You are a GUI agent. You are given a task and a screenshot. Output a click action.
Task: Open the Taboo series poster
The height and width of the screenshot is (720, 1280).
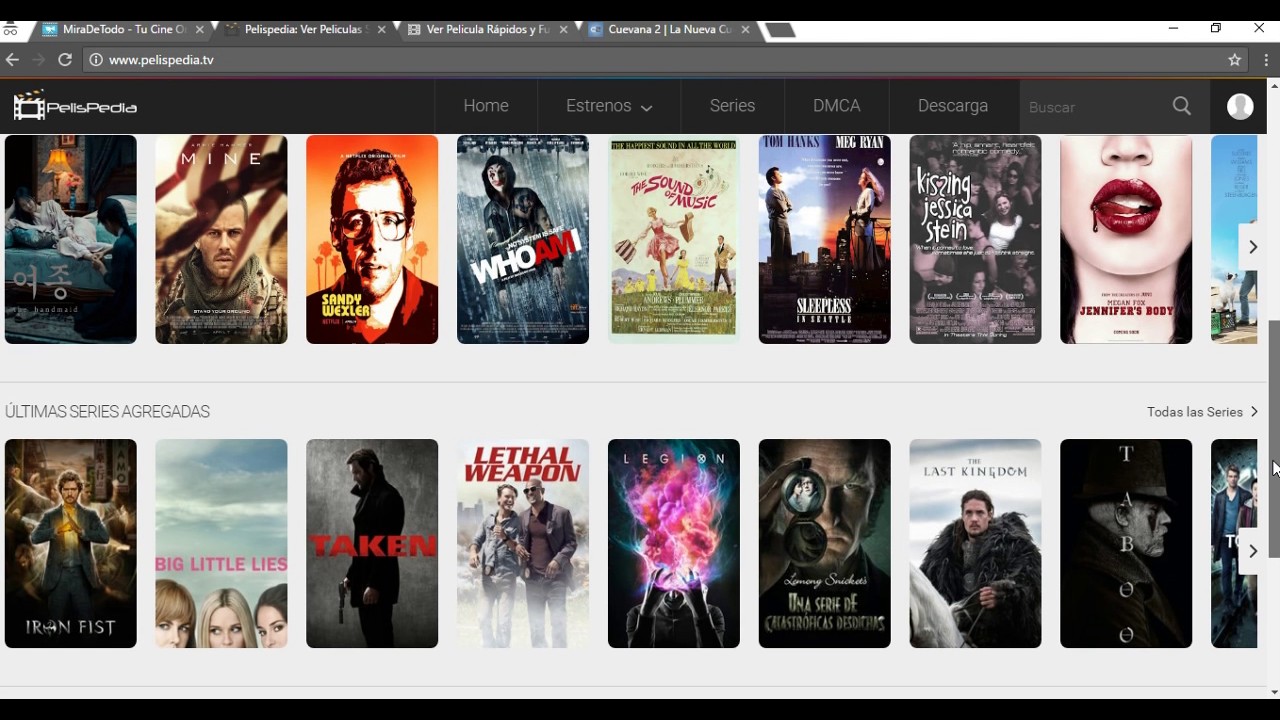[x=1126, y=543]
